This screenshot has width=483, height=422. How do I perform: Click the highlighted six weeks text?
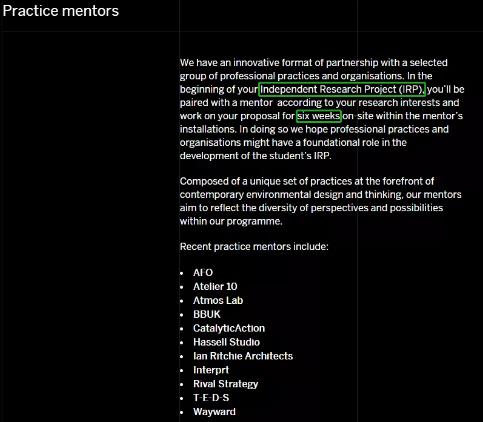click(319, 116)
